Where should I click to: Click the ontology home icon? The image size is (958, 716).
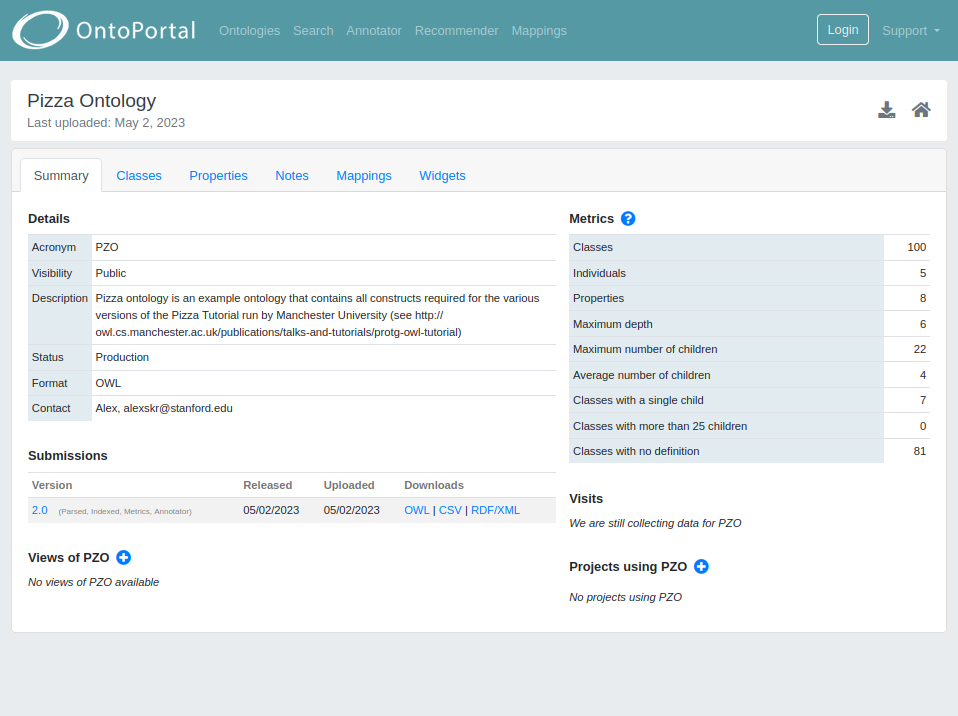[x=921, y=110]
